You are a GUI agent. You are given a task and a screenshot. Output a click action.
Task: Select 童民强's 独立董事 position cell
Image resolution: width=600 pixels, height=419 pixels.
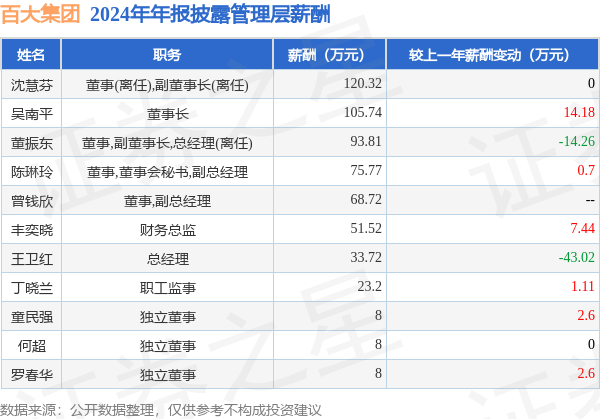168,317
